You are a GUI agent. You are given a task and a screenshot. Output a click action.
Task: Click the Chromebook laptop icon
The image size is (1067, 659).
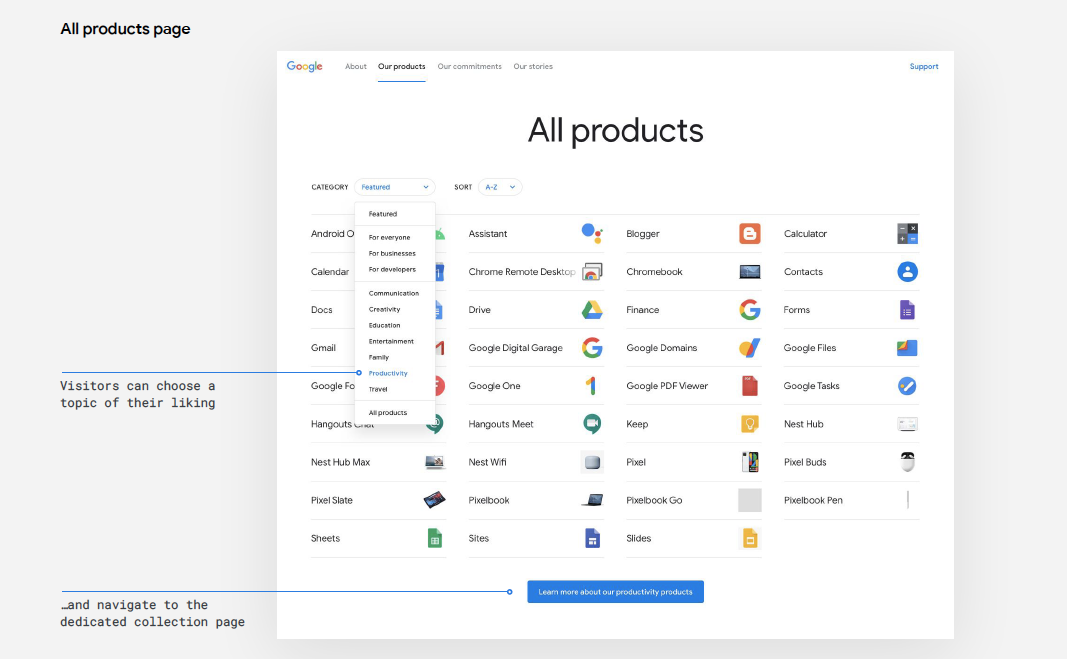pyautogui.click(x=750, y=272)
